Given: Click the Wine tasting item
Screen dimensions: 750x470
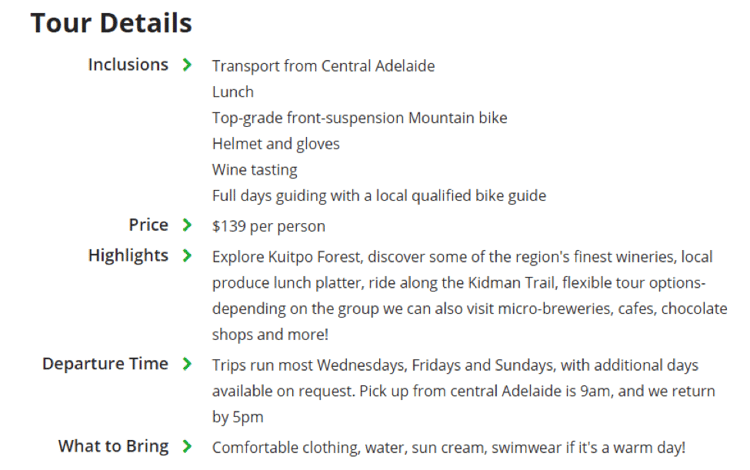Looking at the screenshot, I should tap(254, 170).
